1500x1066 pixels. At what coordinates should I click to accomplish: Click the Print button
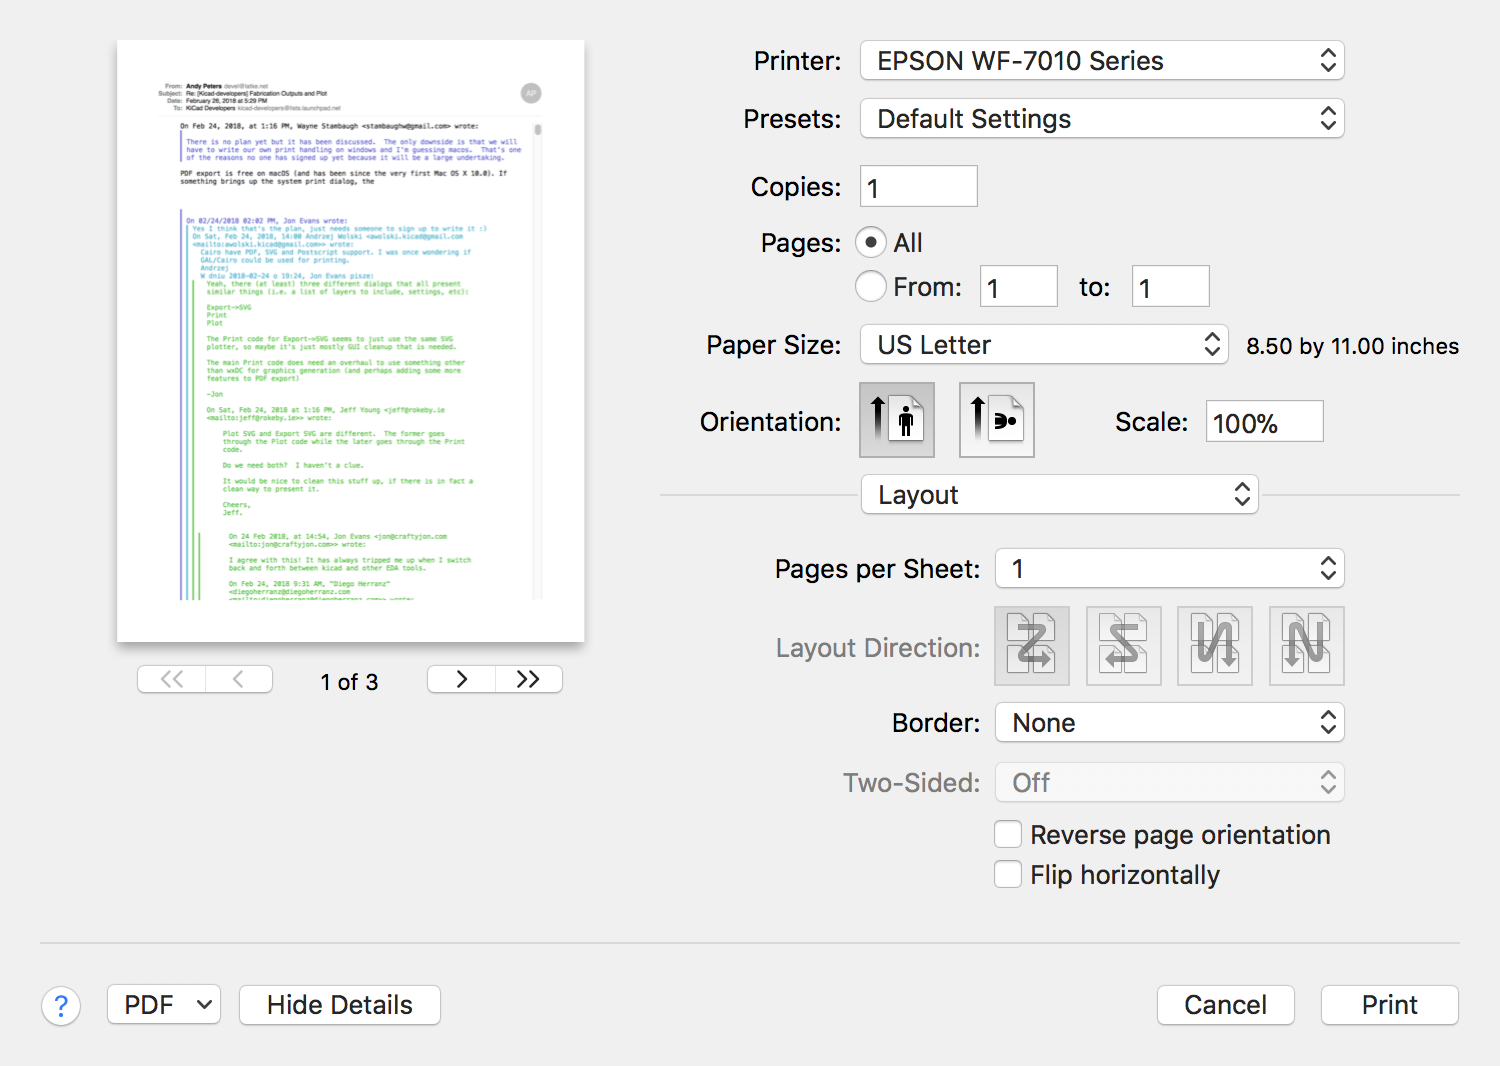tap(1389, 1005)
